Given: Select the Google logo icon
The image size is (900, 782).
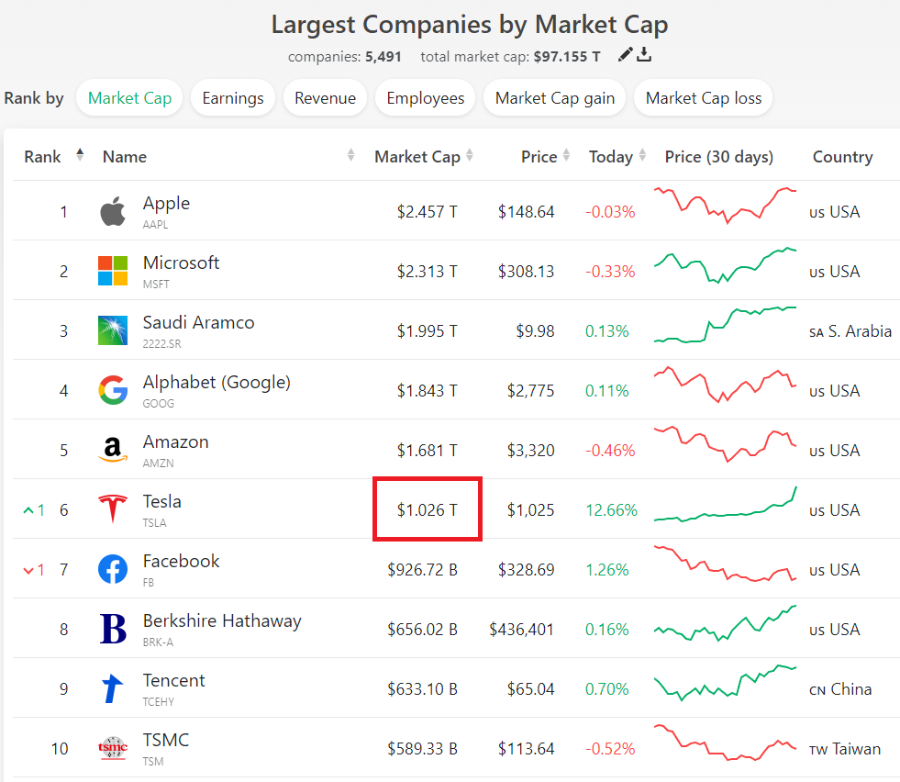Looking at the screenshot, I should (112, 390).
